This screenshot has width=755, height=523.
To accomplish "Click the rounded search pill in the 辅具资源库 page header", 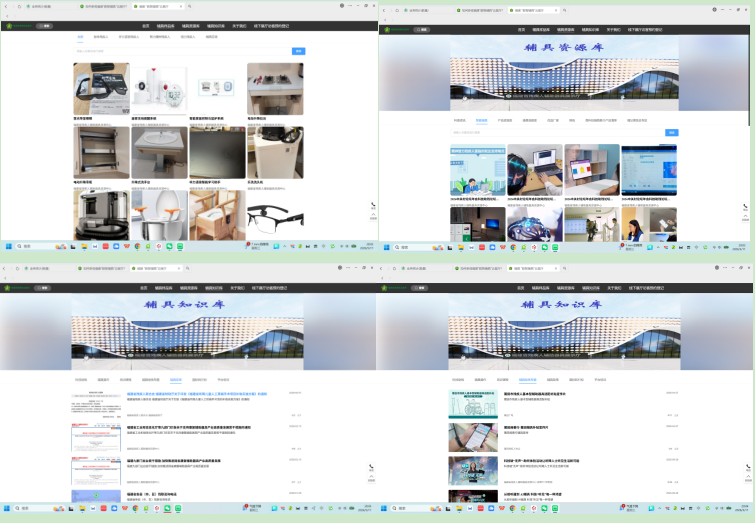I will [x=421, y=30].
